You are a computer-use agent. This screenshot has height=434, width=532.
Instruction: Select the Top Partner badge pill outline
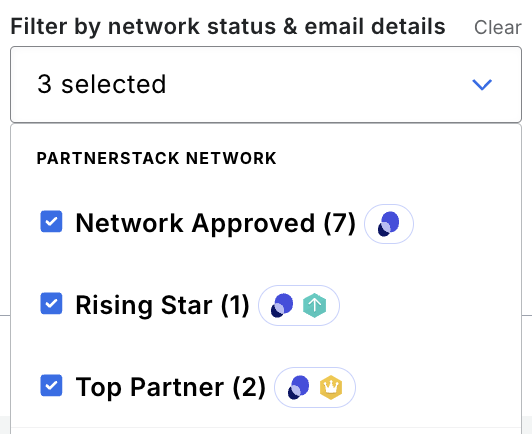click(x=315, y=387)
